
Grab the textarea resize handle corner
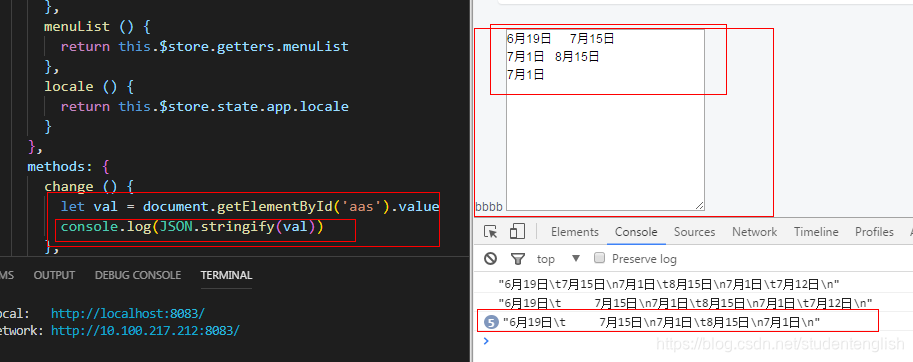[699, 205]
